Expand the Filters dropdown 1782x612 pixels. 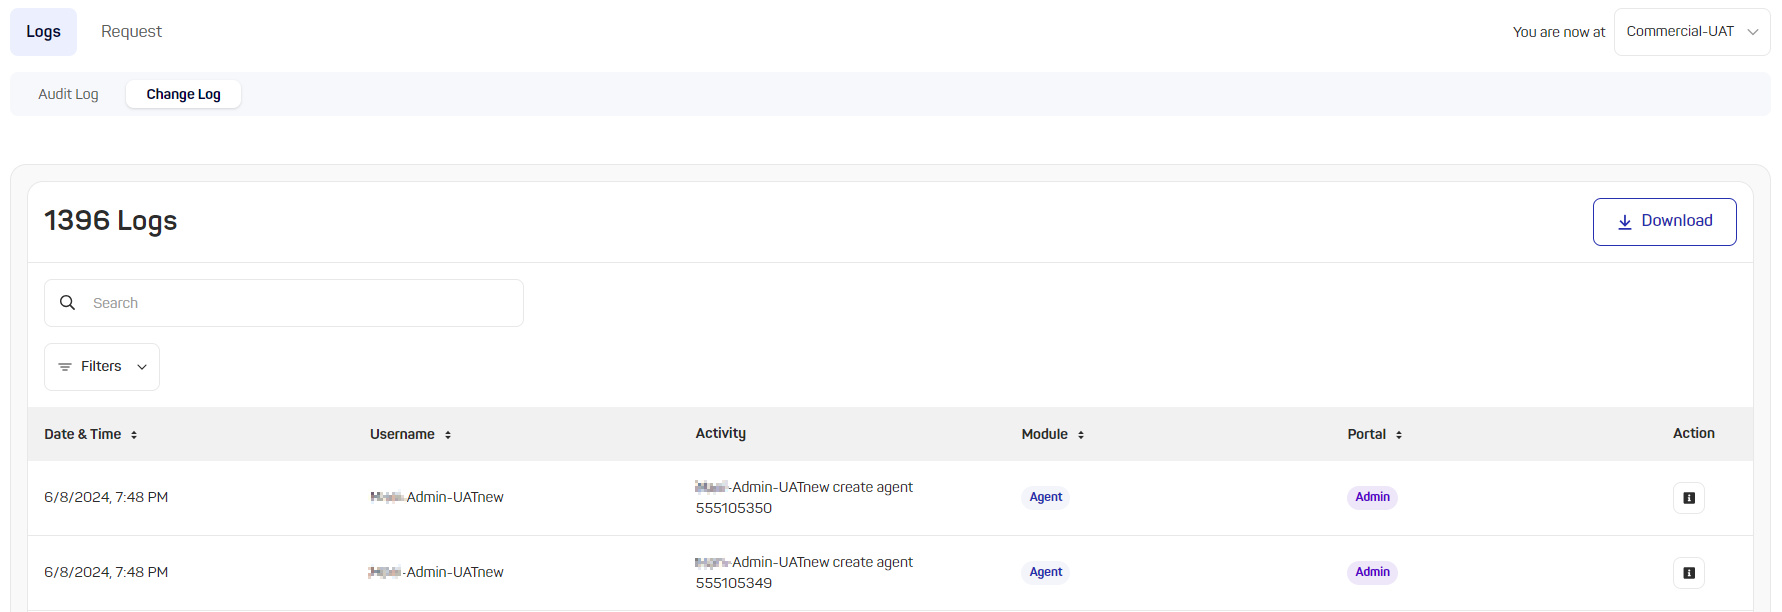(x=102, y=367)
